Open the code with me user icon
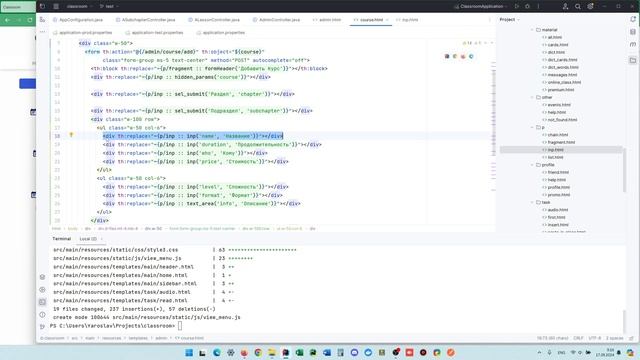This screenshot has height=360, width=640. tap(565, 7)
